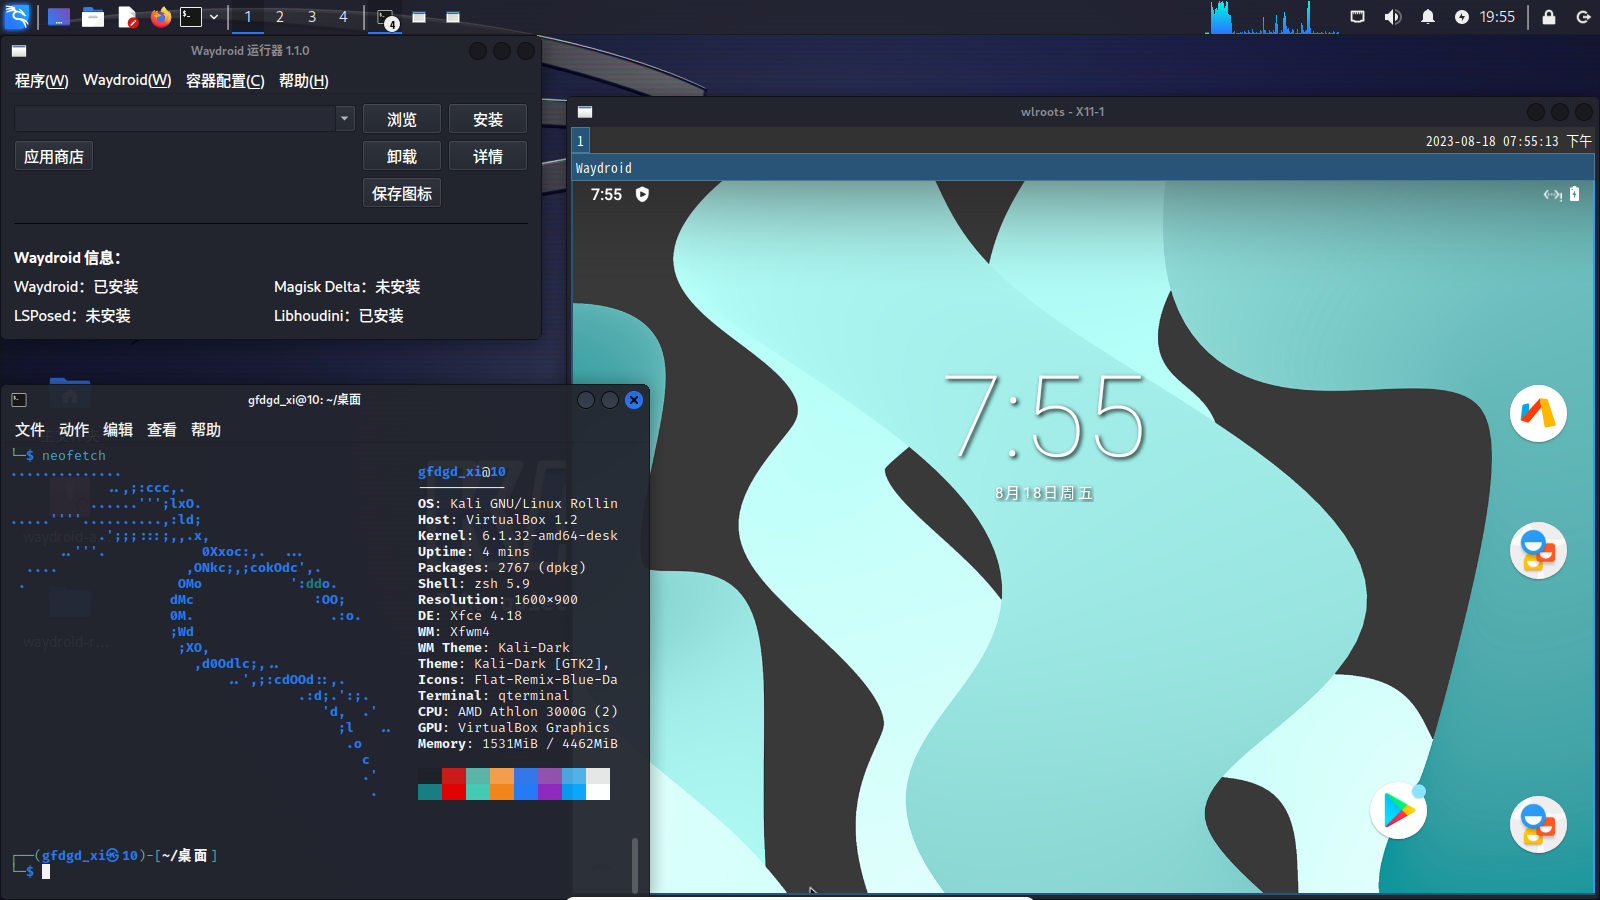The image size is (1600, 900).
Task: Click the Magisk Delta 未安装 status text
Action: [347, 287]
